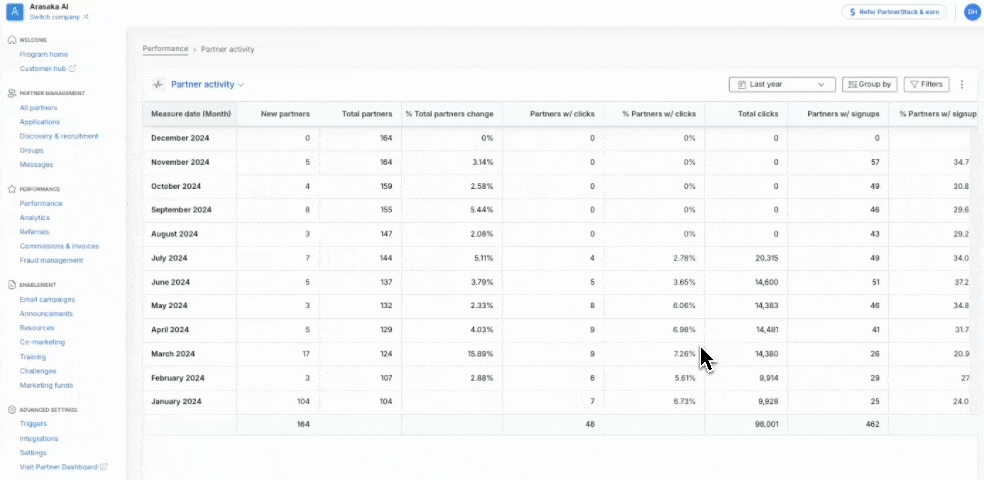The image size is (984, 480).
Task: Open Switch company selector
Action: (x=59, y=17)
